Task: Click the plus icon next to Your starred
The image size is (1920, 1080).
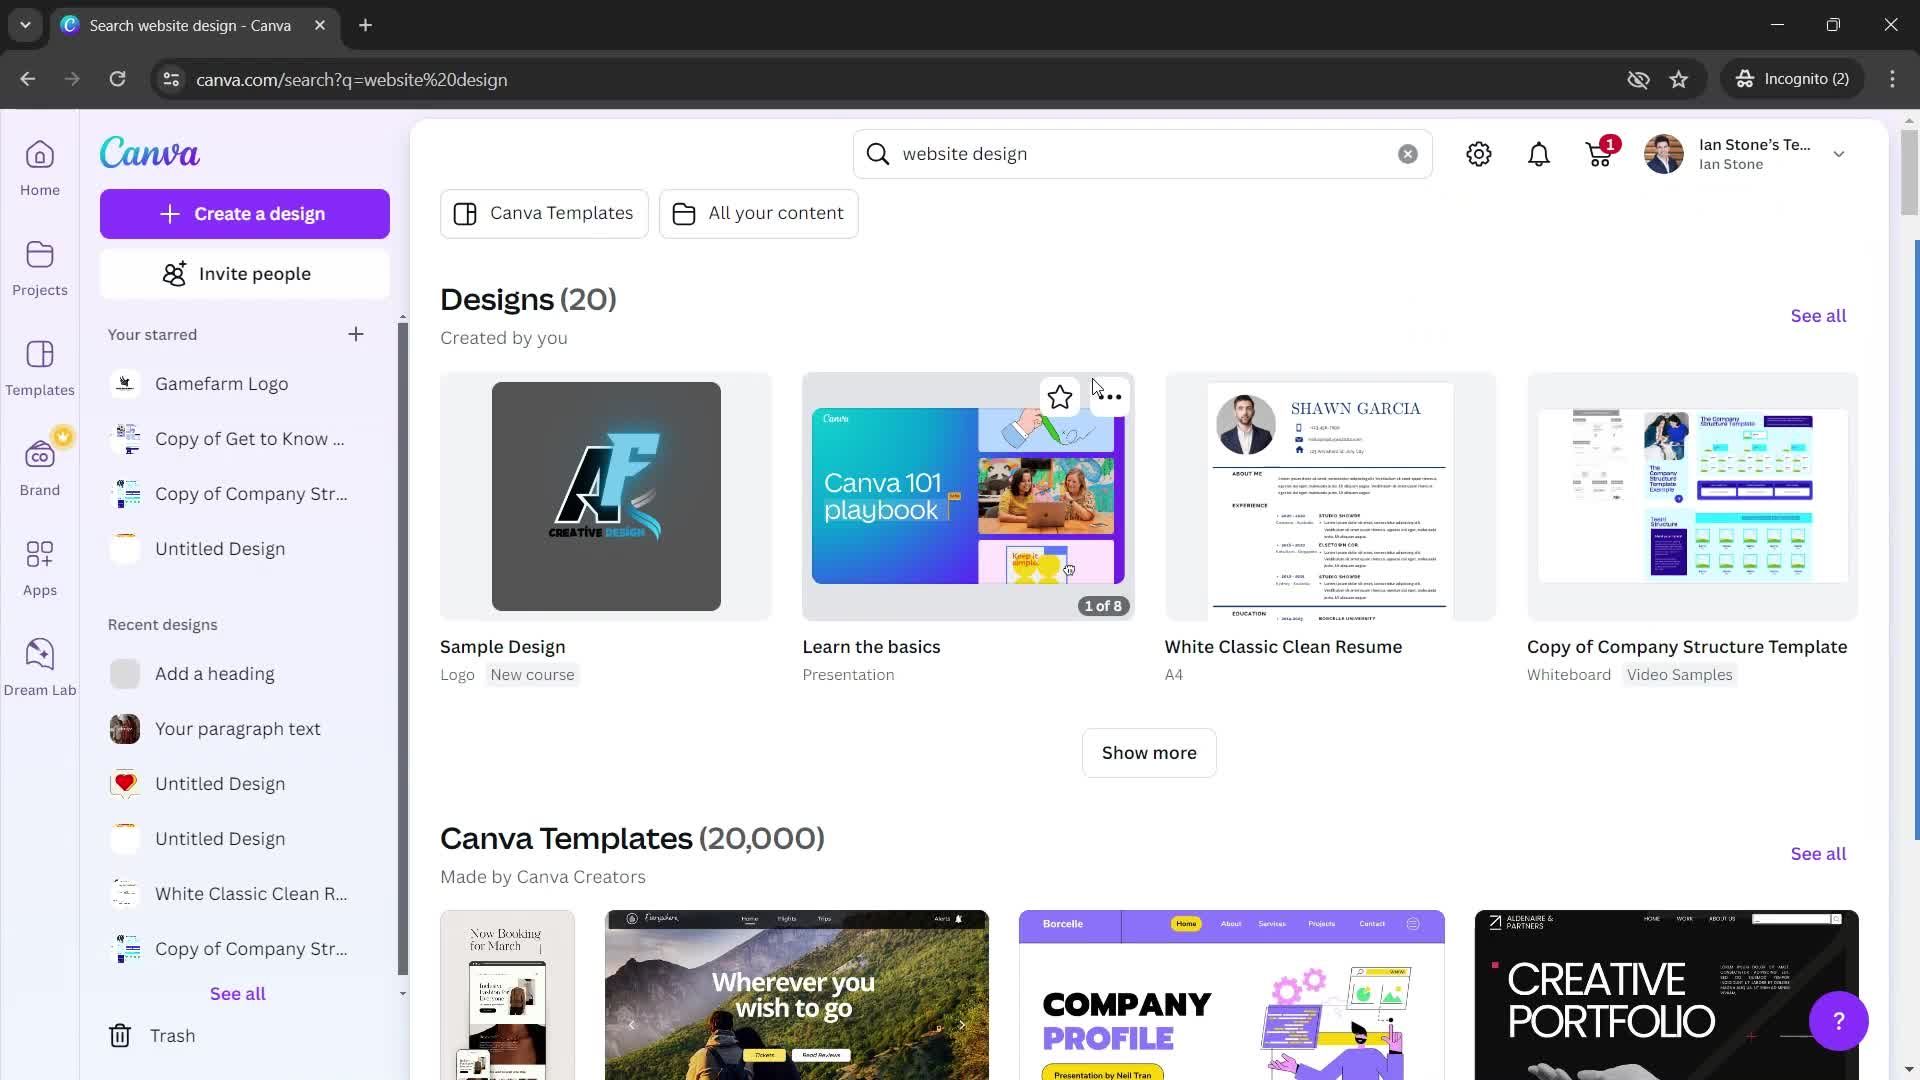Action: pyautogui.click(x=356, y=334)
